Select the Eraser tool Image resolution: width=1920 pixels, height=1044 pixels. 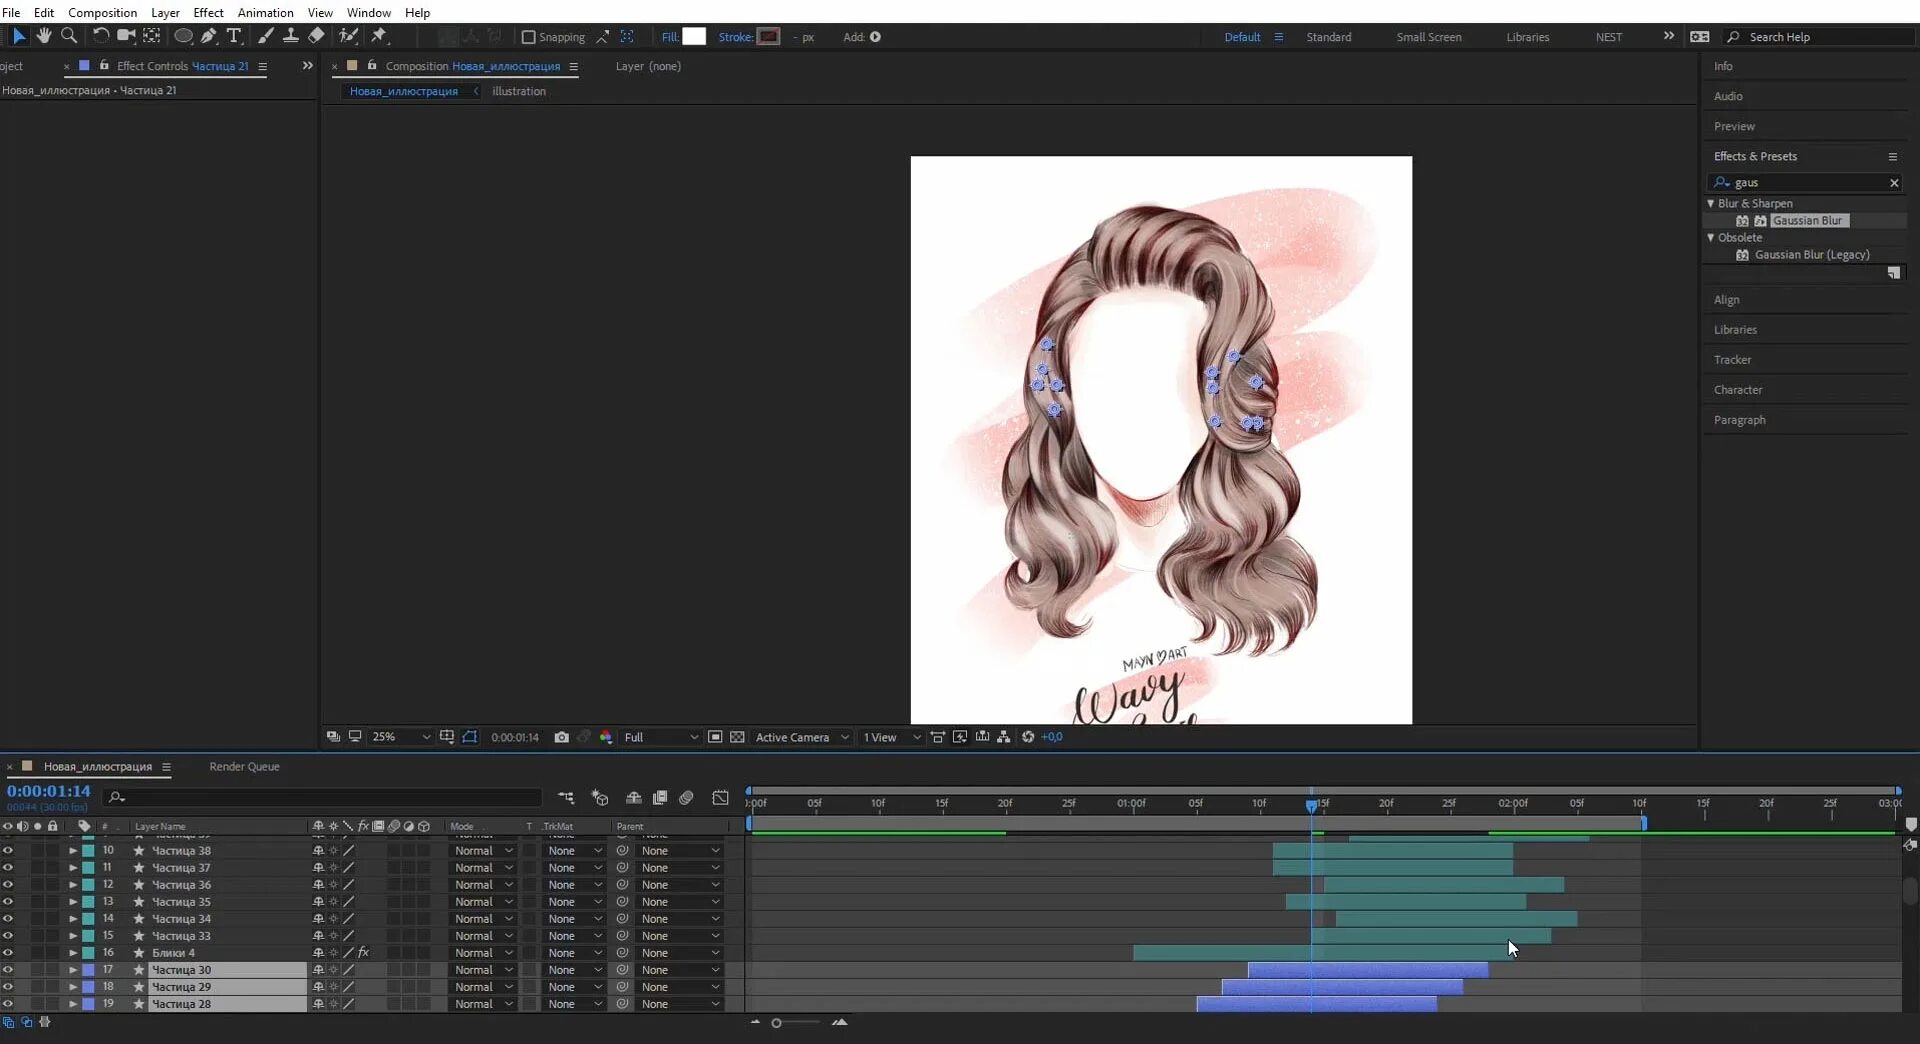click(x=316, y=36)
